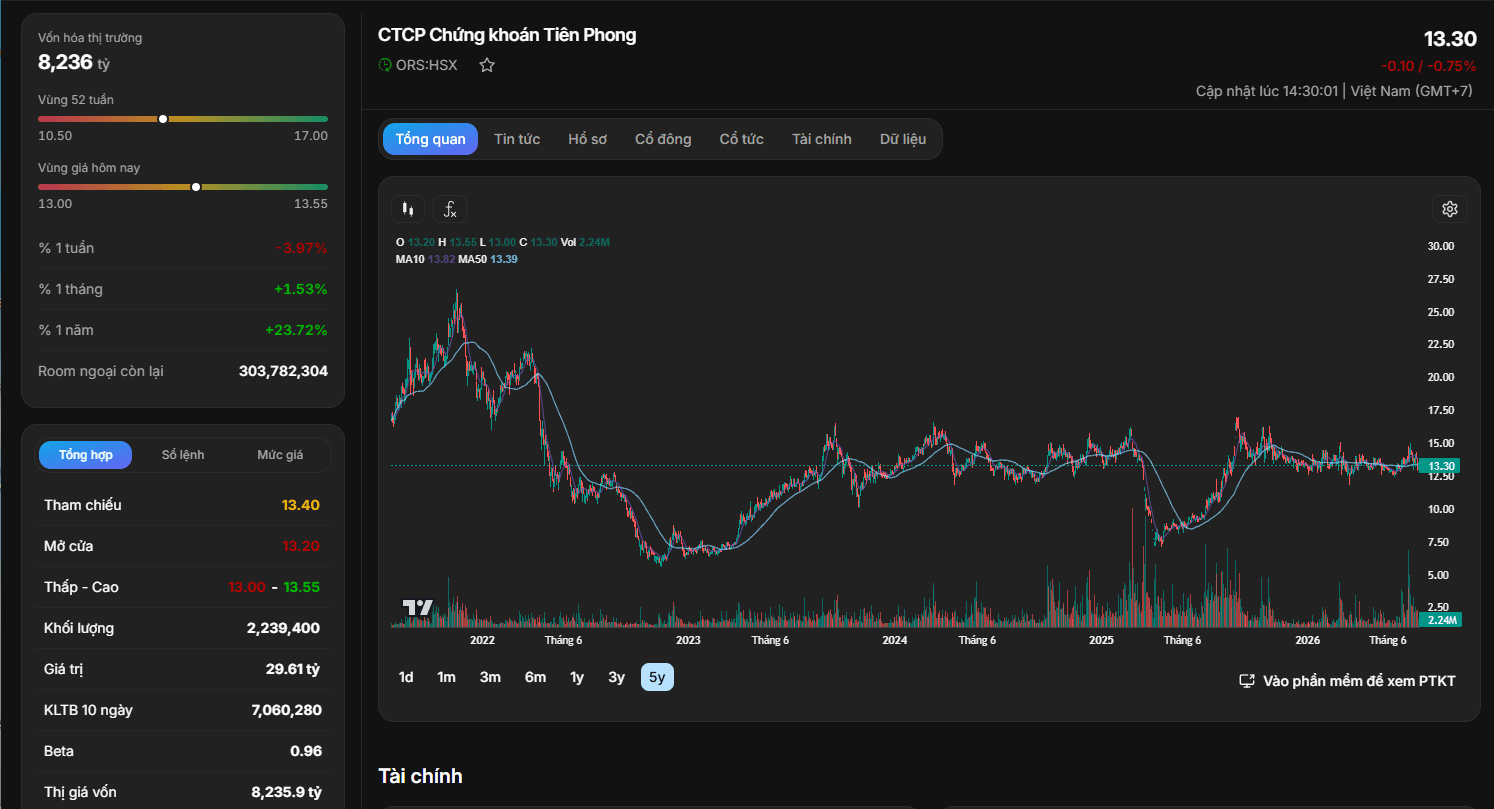1494x809 pixels.
Task: Select the 1d time range
Action: point(406,677)
